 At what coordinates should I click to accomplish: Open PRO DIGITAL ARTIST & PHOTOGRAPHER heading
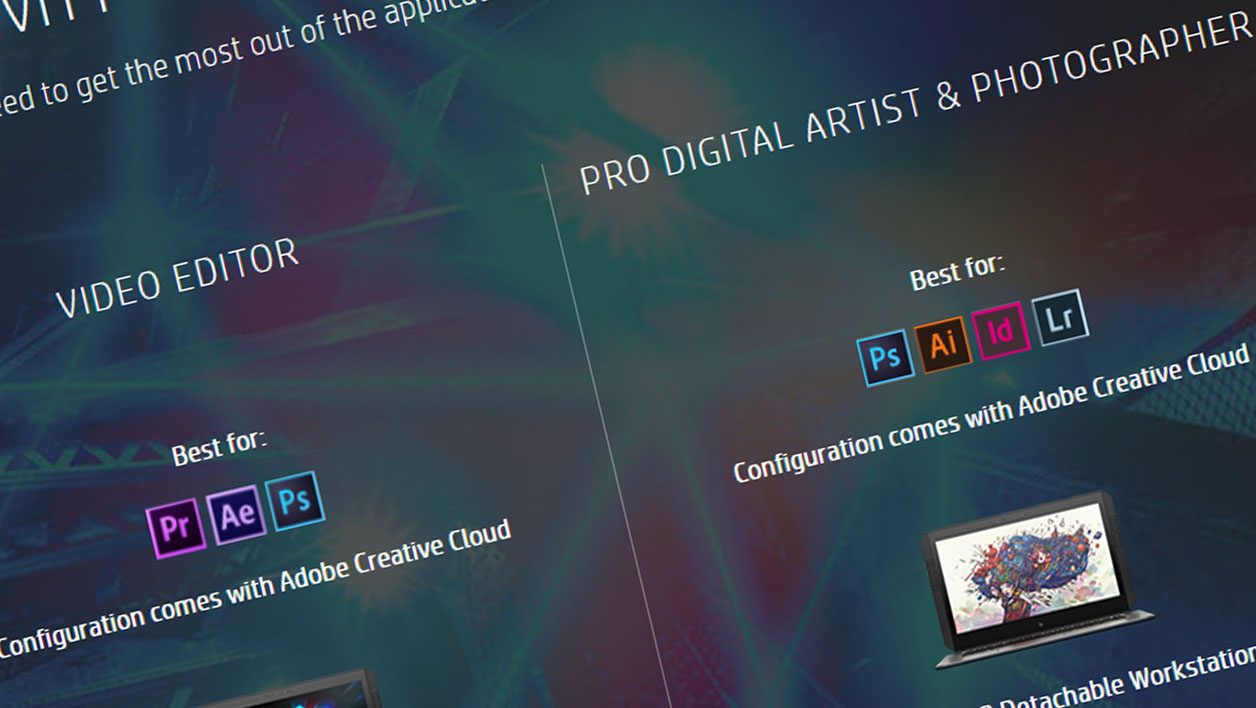tap(915, 107)
